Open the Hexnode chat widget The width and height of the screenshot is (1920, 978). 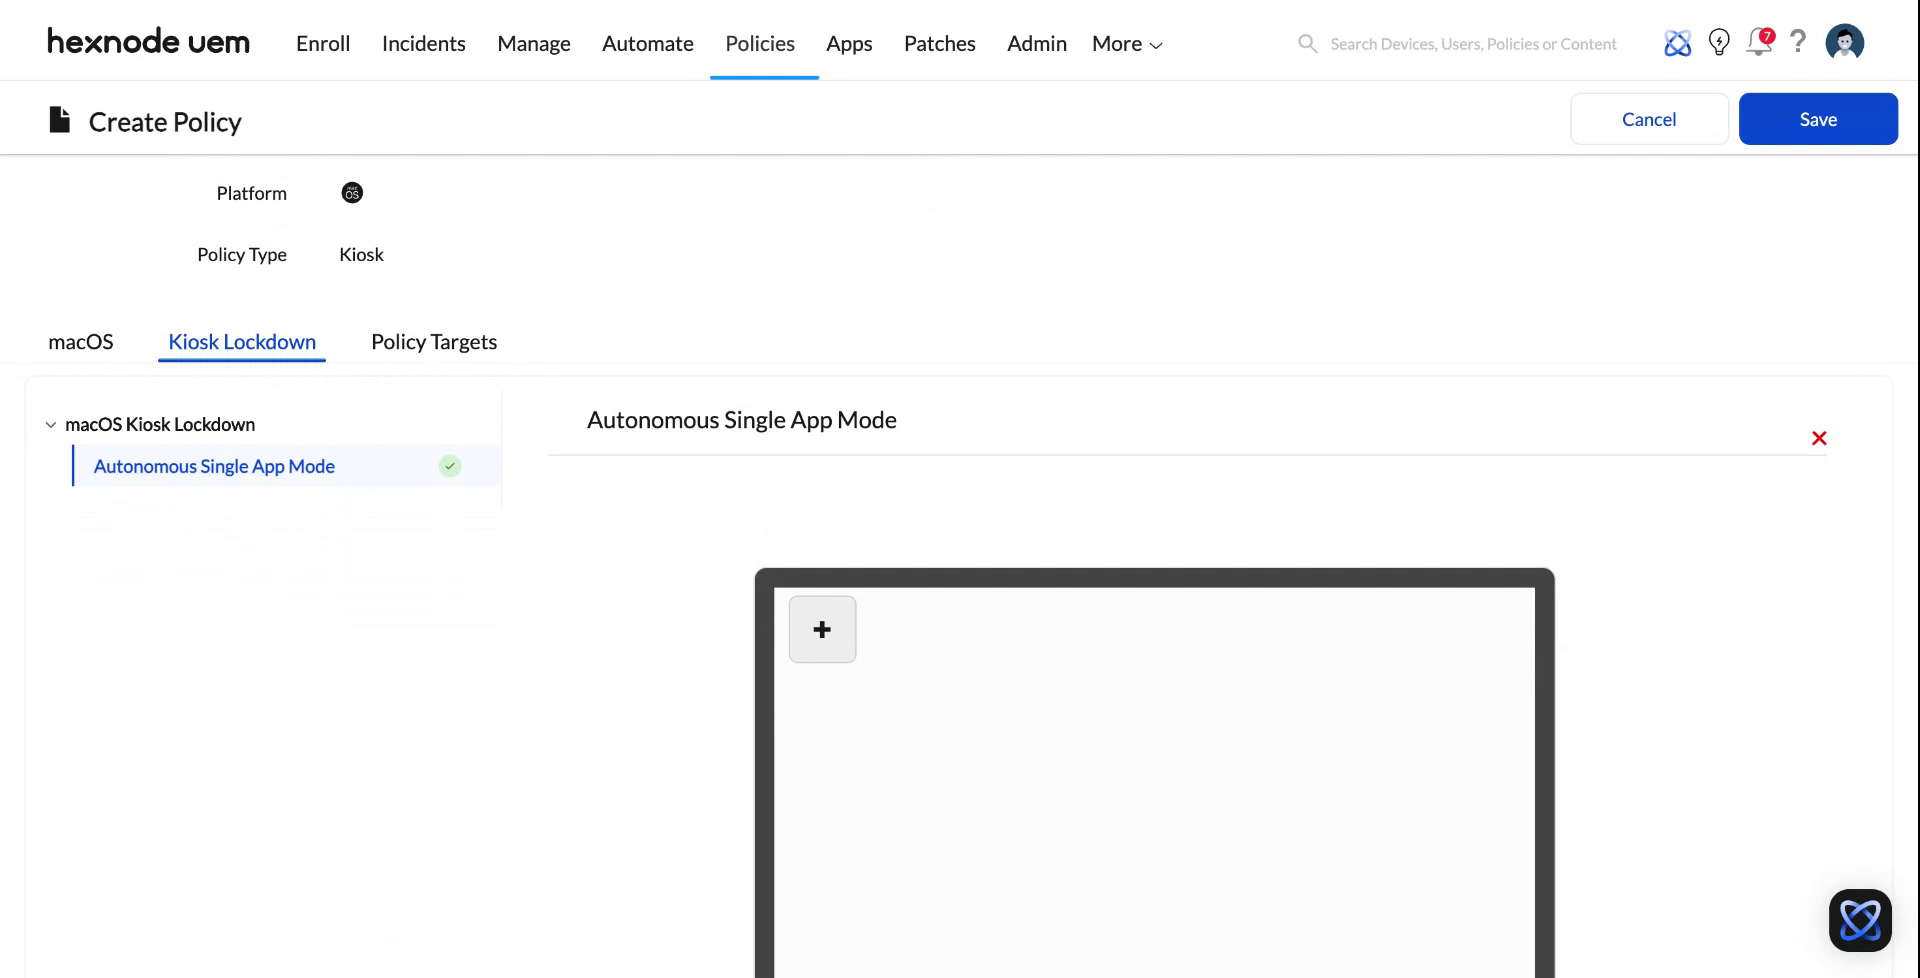pyautogui.click(x=1860, y=920)
